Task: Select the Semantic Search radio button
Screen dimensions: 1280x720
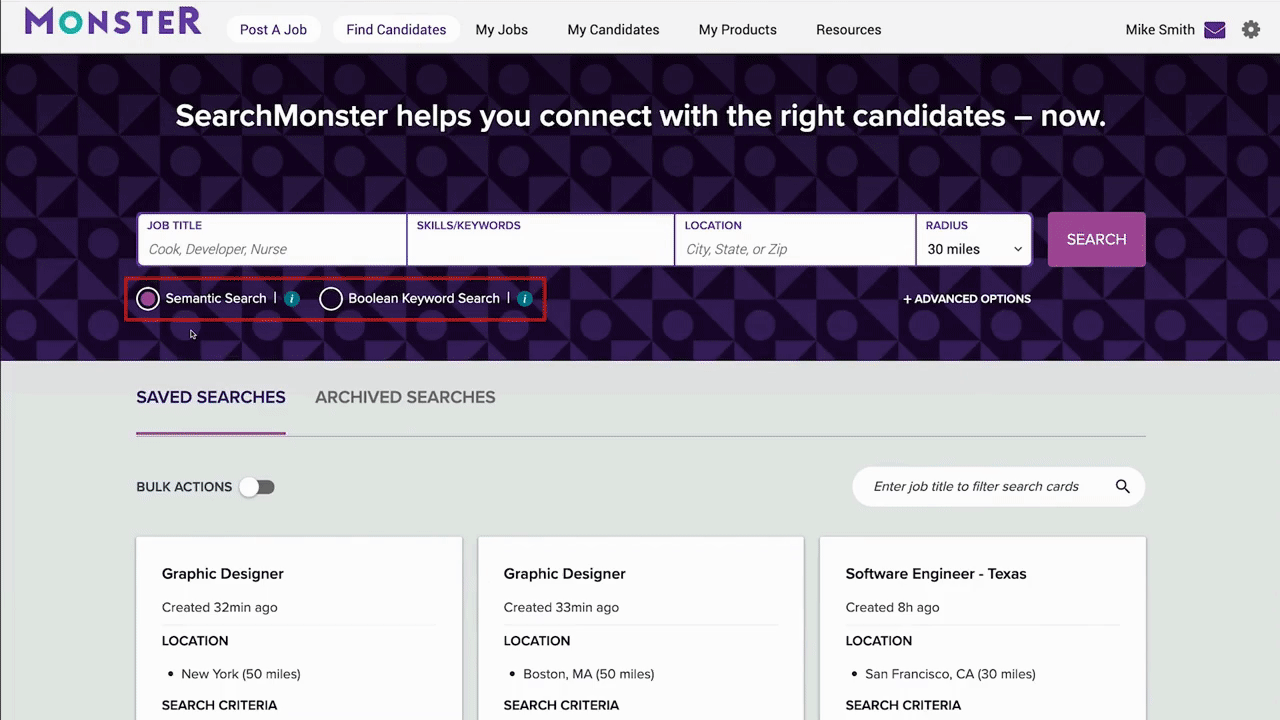Action: pos(148,299)
